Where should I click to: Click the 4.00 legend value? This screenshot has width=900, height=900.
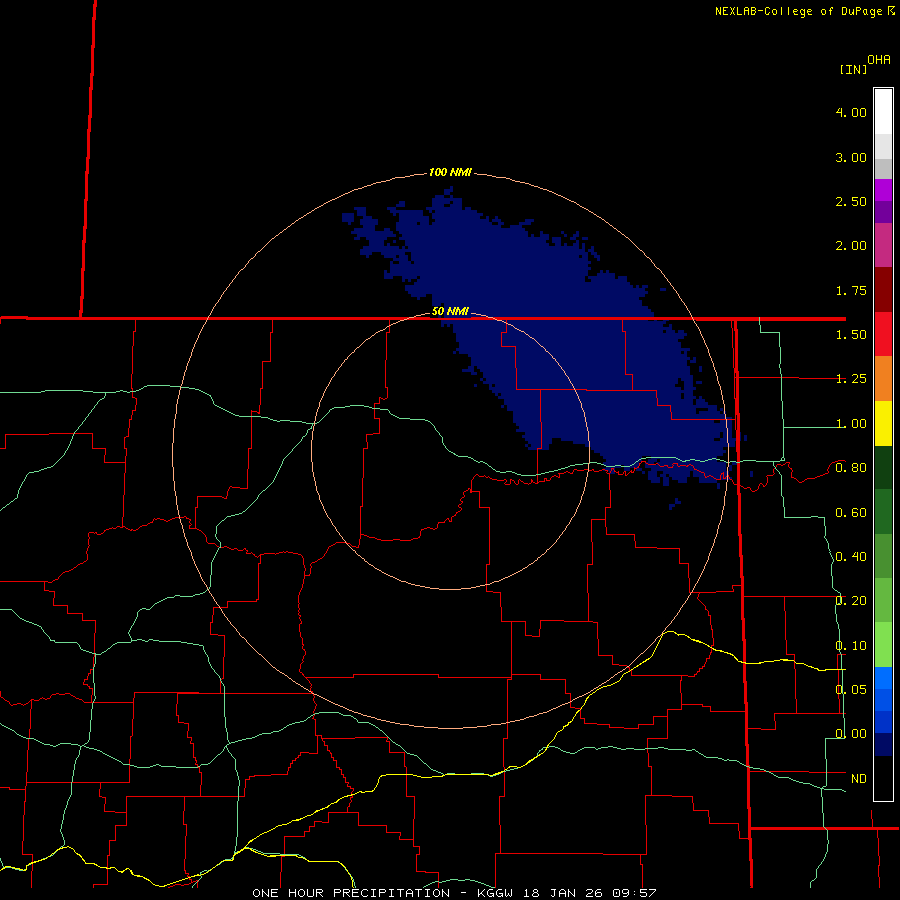coord(851,112)
